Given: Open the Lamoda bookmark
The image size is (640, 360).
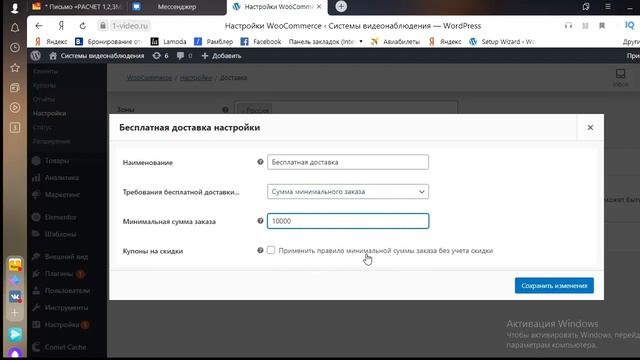Looking at the screenshot, I should [x=169, y=42].
